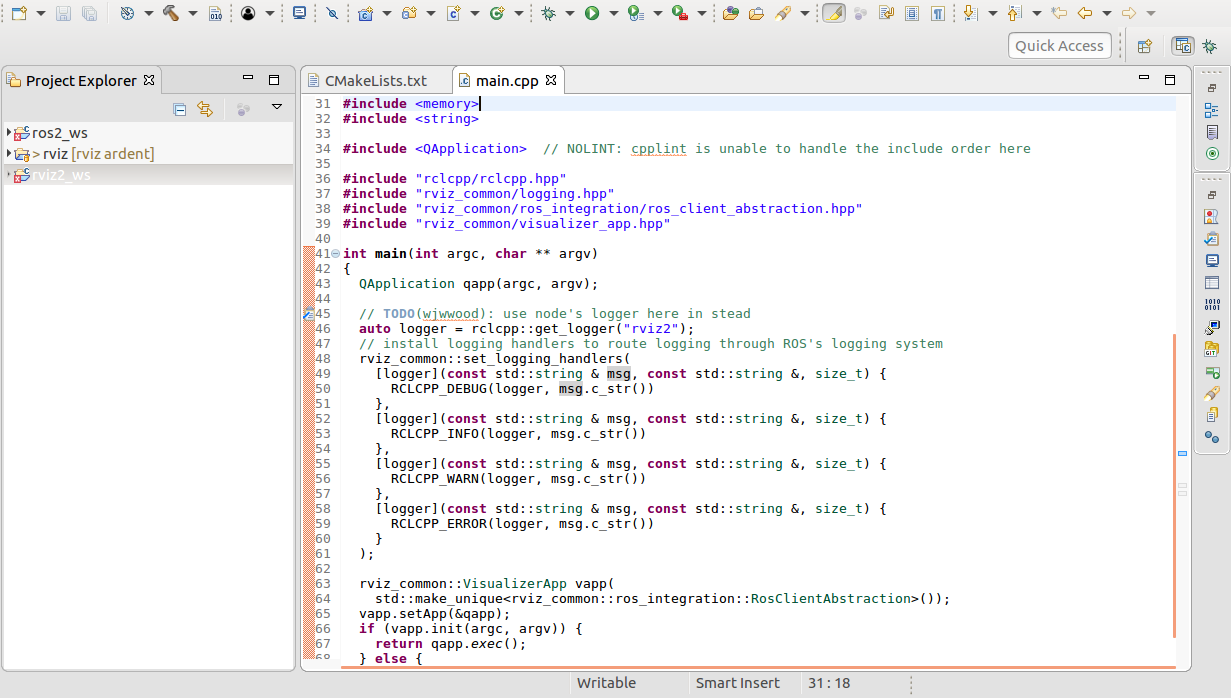
Task: Click the Debug bug icon in toolbar
Action: click(x=548, y=13)
